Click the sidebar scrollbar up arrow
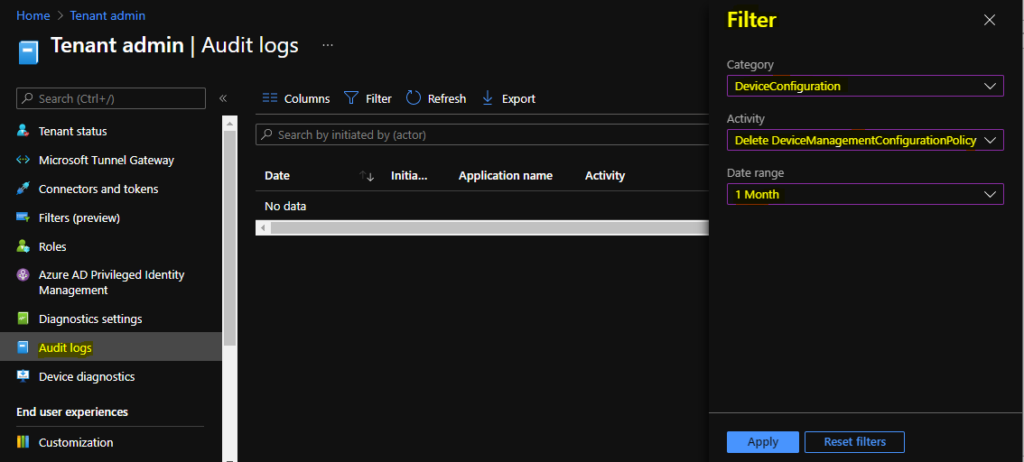This screenshot has height=462, width=1024. [230, 123]
